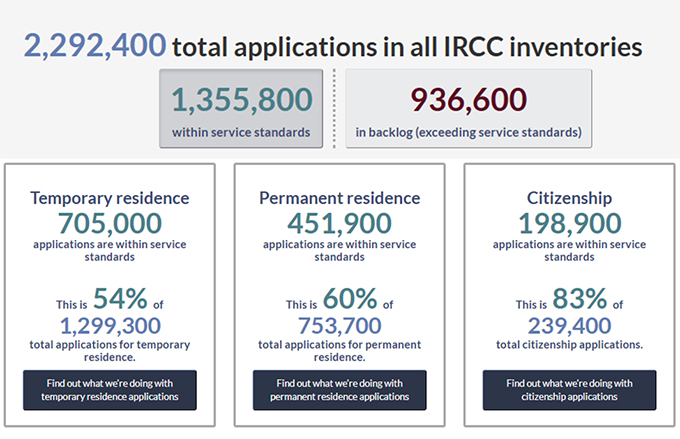The width and height of the screenshot is (680, 439).
Task: Click the 451,900 figure
Action: 340,223
